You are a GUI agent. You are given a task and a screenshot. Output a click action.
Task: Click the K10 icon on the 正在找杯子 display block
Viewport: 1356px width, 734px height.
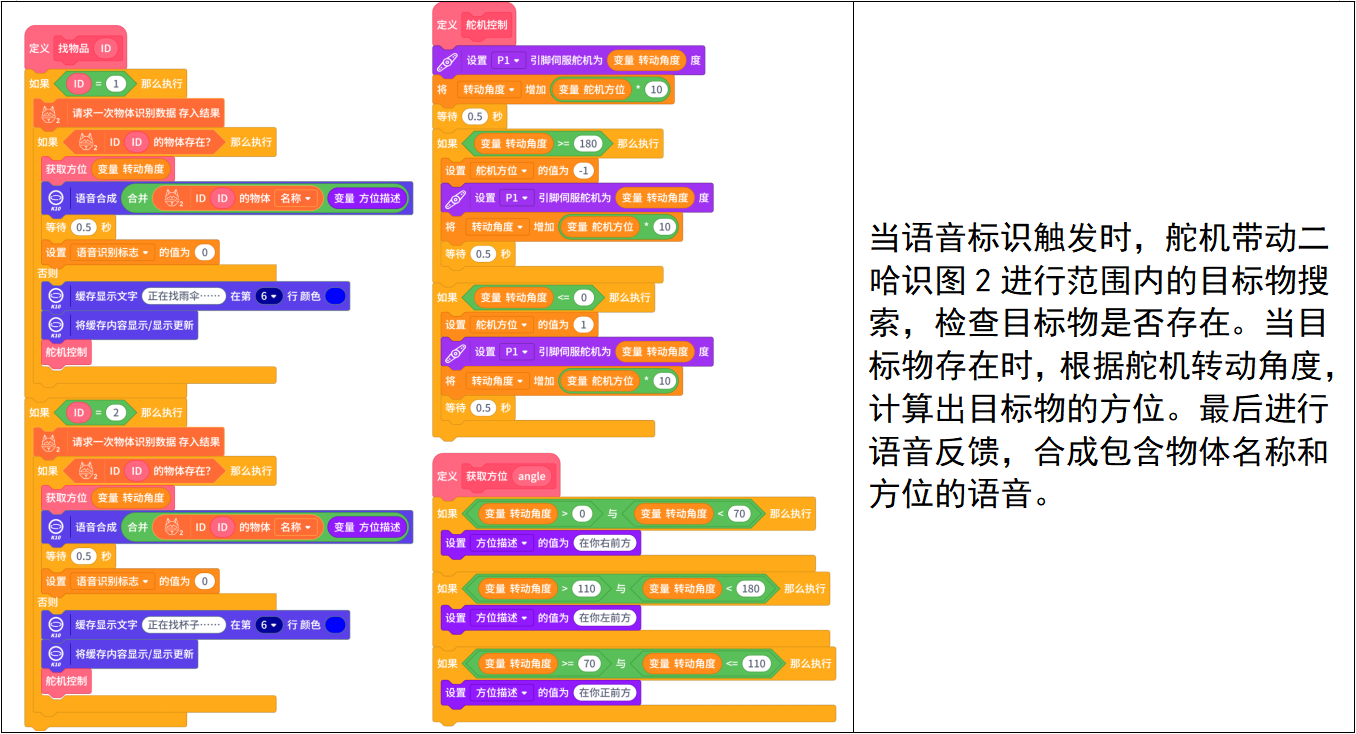[x=56, y=626]
